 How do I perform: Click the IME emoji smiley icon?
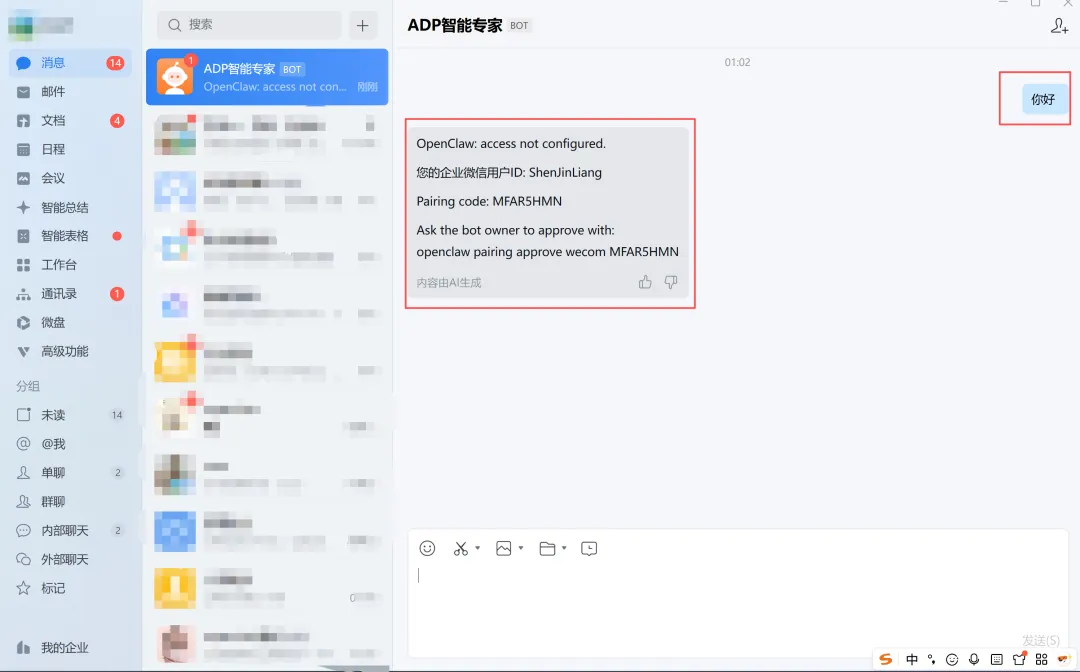952,660
